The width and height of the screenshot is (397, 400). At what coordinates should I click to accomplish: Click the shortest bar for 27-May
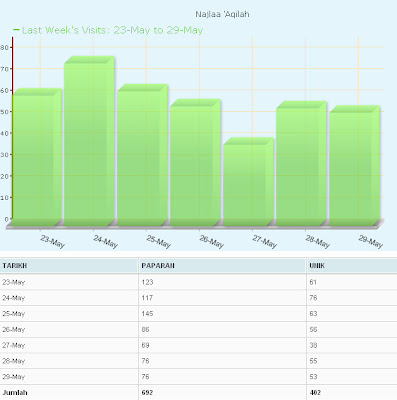tap(248, 182)
